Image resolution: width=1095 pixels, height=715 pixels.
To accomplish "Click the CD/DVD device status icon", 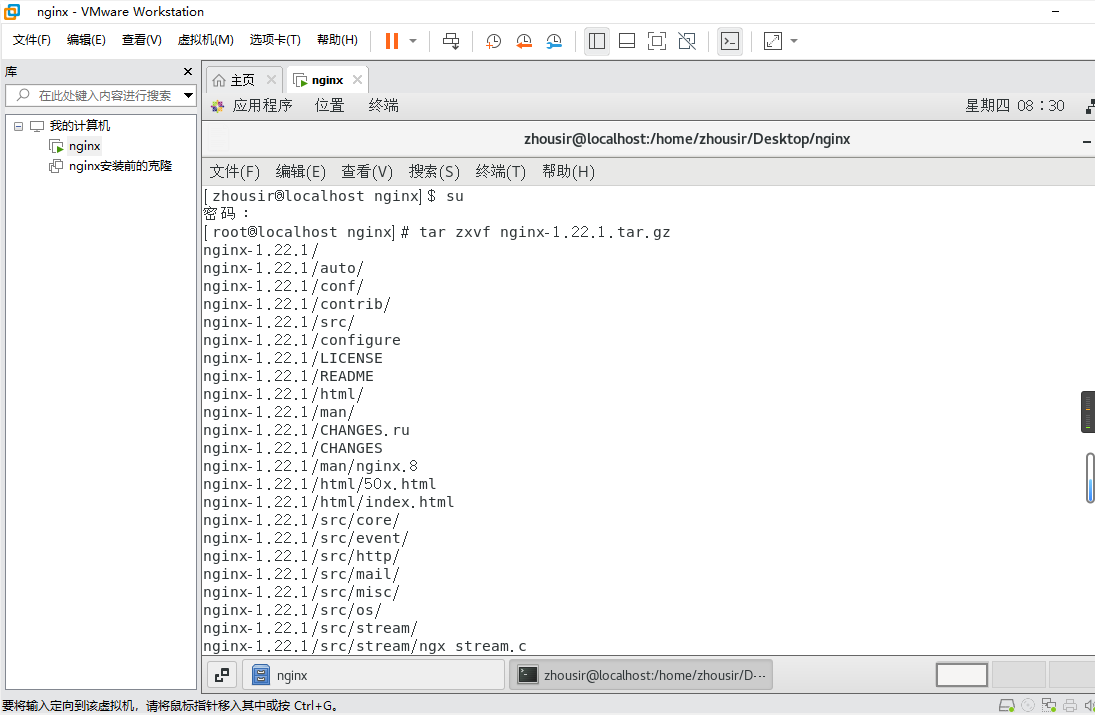I will point(1028,705).
